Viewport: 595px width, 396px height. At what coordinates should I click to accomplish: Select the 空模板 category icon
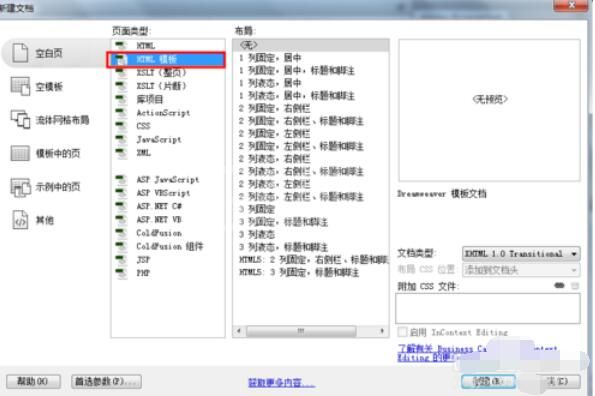click(x=20, y=86)
